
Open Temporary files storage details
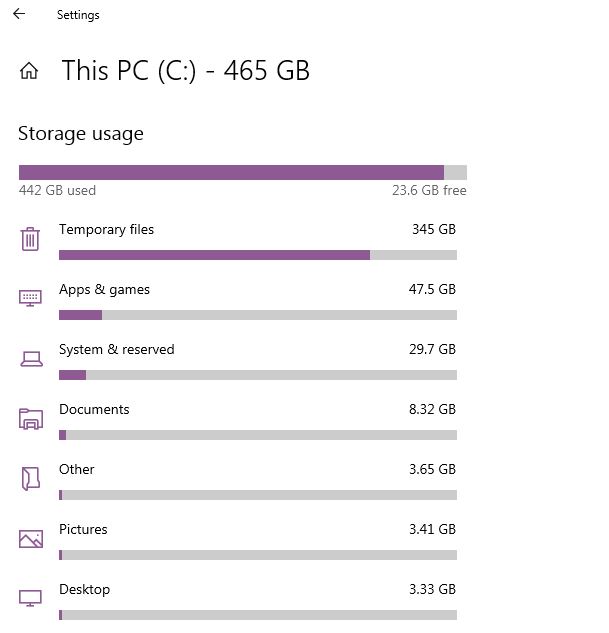point(106,230)
